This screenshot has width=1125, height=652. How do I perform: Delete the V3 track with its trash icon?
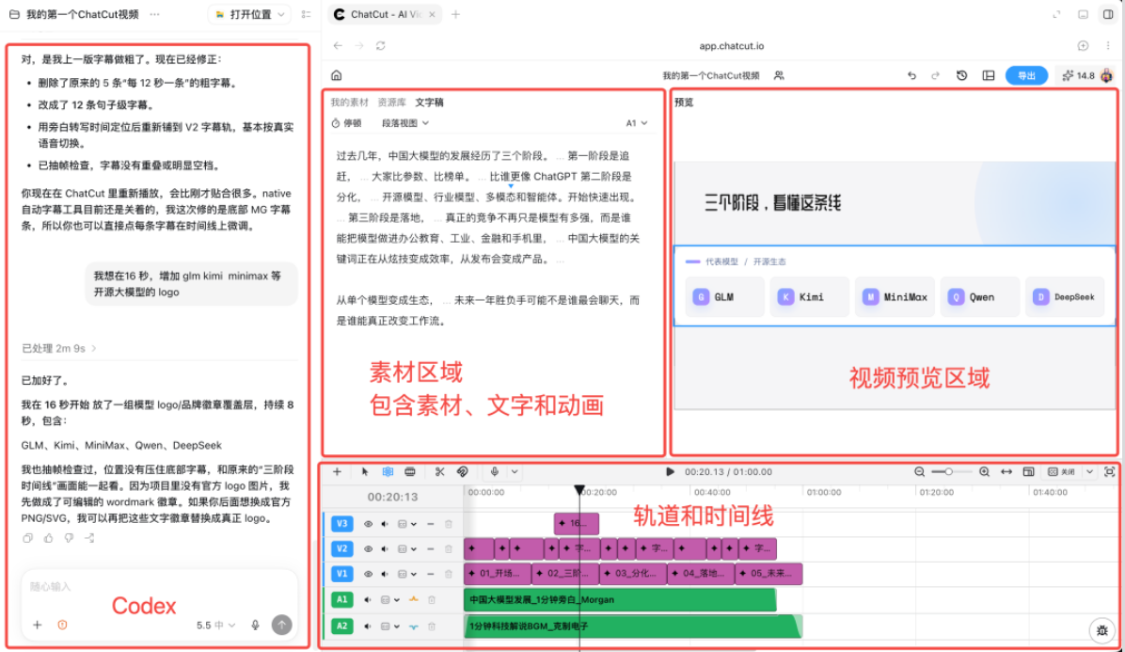coord(448,524)
